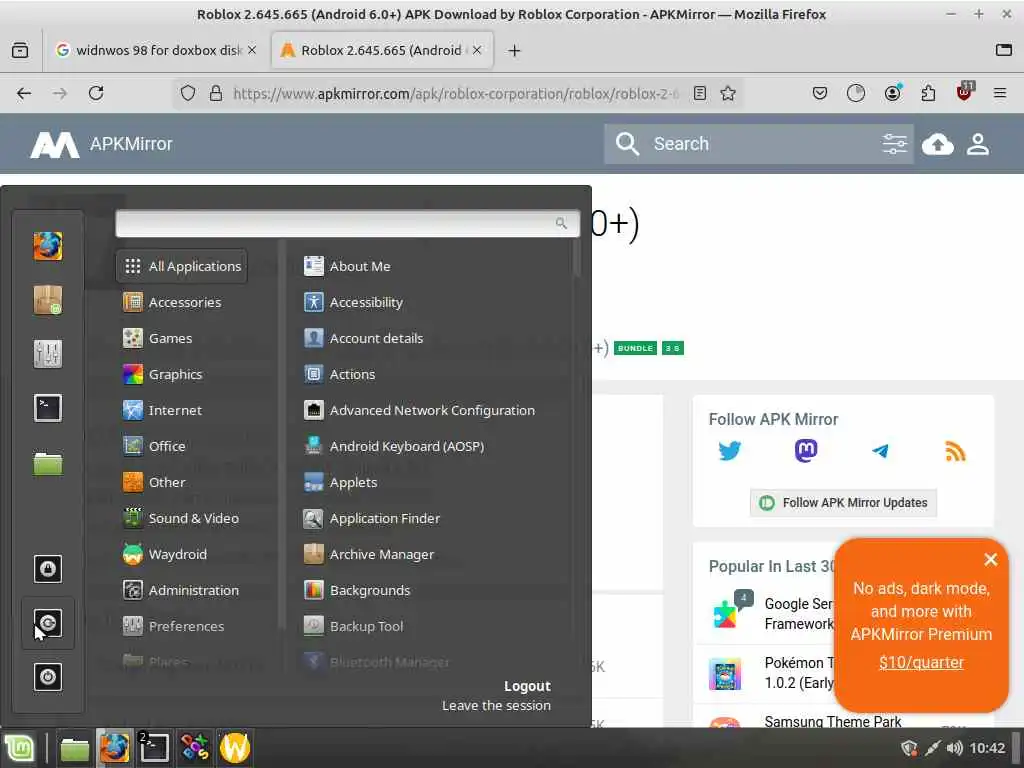
Task: Click the application menu search field
Action: (x=347, y=223)
